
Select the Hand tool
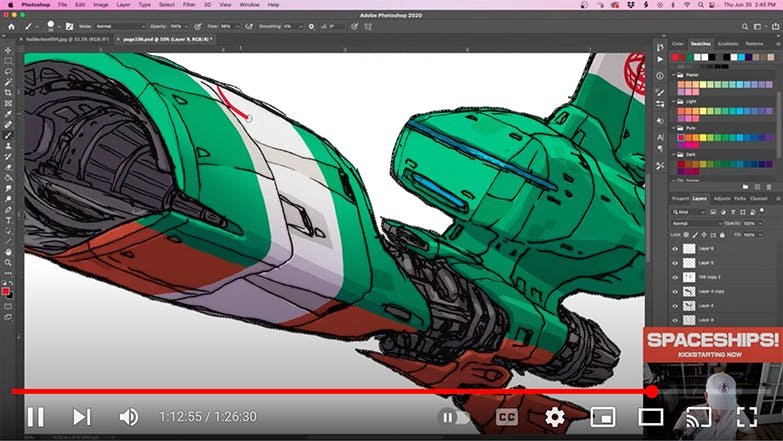[x=8, y=252]
